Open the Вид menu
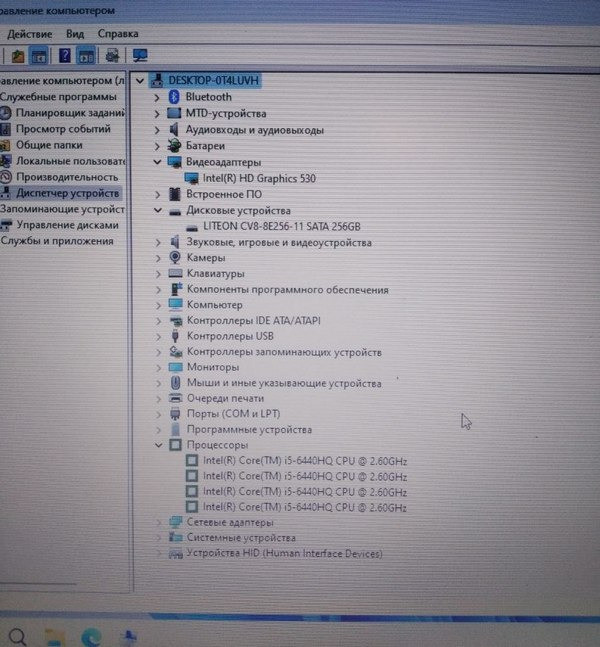This screenshot has height=647, width=600. click(75, 34)
